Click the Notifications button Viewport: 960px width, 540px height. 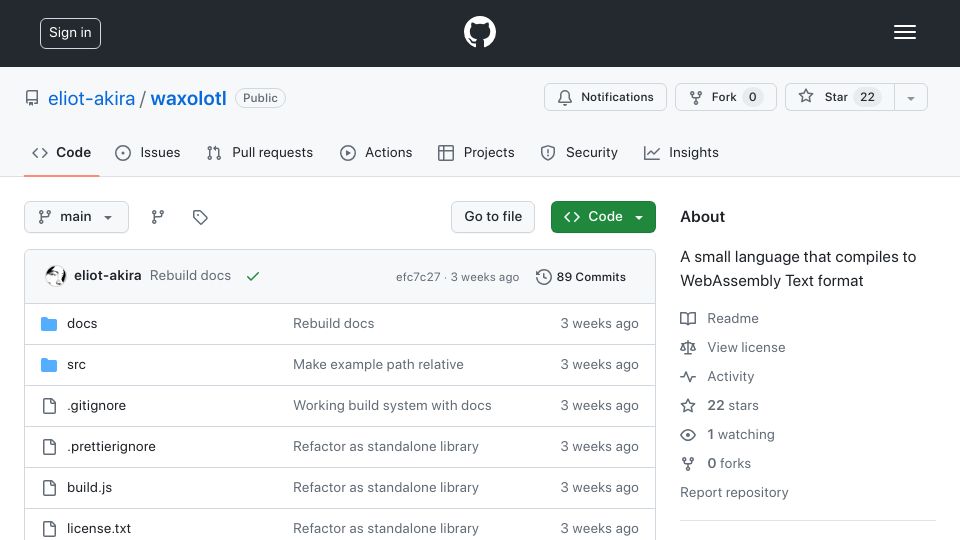click(605, 97)
